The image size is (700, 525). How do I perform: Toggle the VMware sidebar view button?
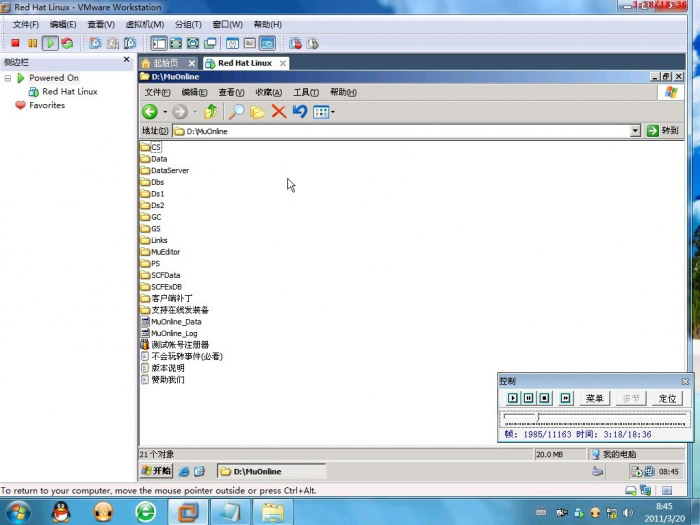tap(158, 43)
